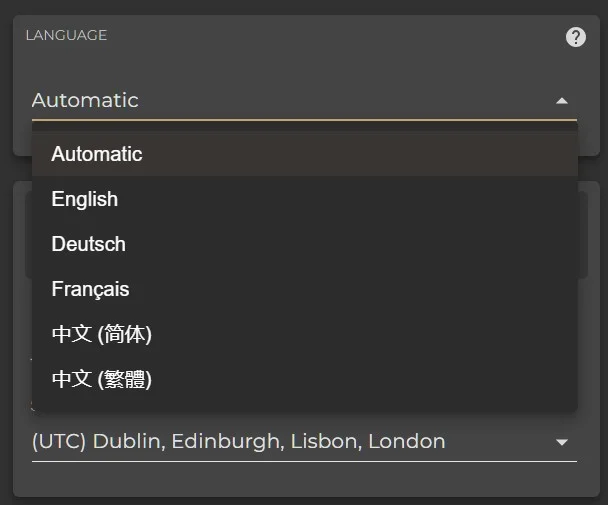The image size is (608, 505).
Task: Select 中文 (简体) Simplified Chinese option
Action: 304,334
